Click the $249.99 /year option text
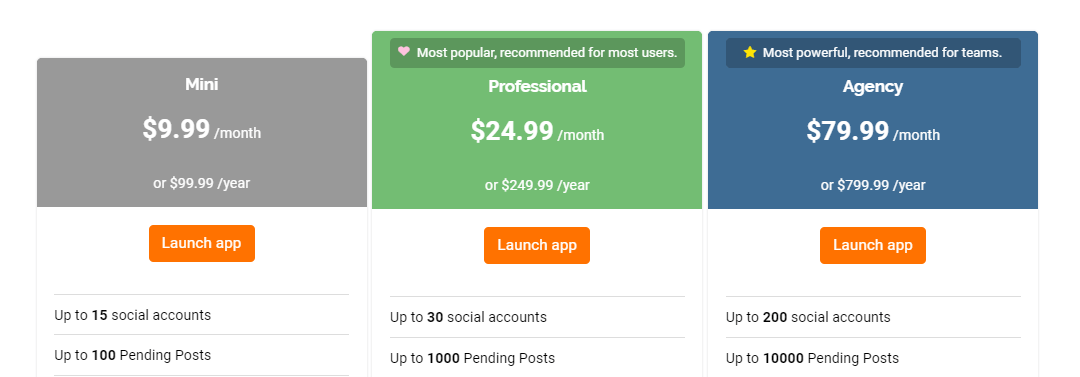The width and height of the screenshot is (1080, 377). coord(537,185)
